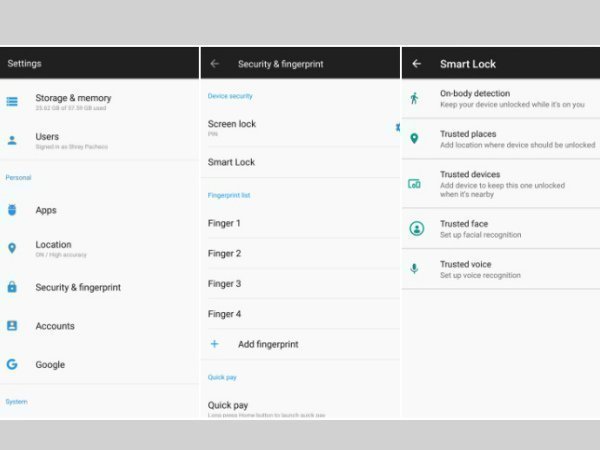The image size is (600, 450).
Task: Go back from Smart Lock screen
Action: tap(417, 64)
